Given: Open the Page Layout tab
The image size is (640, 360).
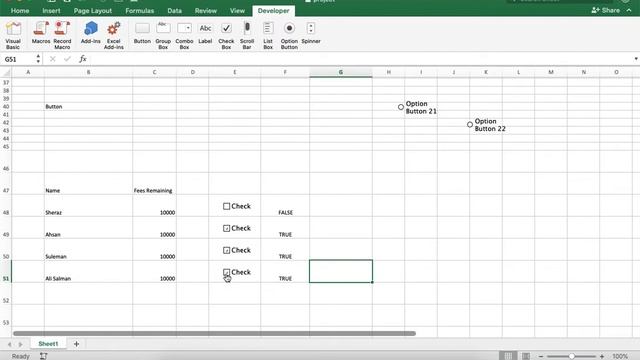Looking at the screenshot, I should 93,11.
